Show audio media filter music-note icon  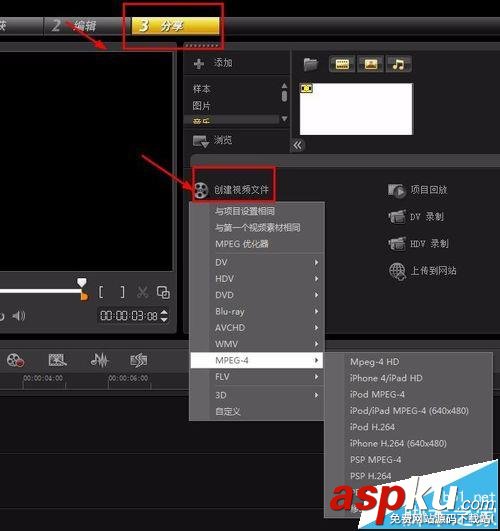[399, 64]
